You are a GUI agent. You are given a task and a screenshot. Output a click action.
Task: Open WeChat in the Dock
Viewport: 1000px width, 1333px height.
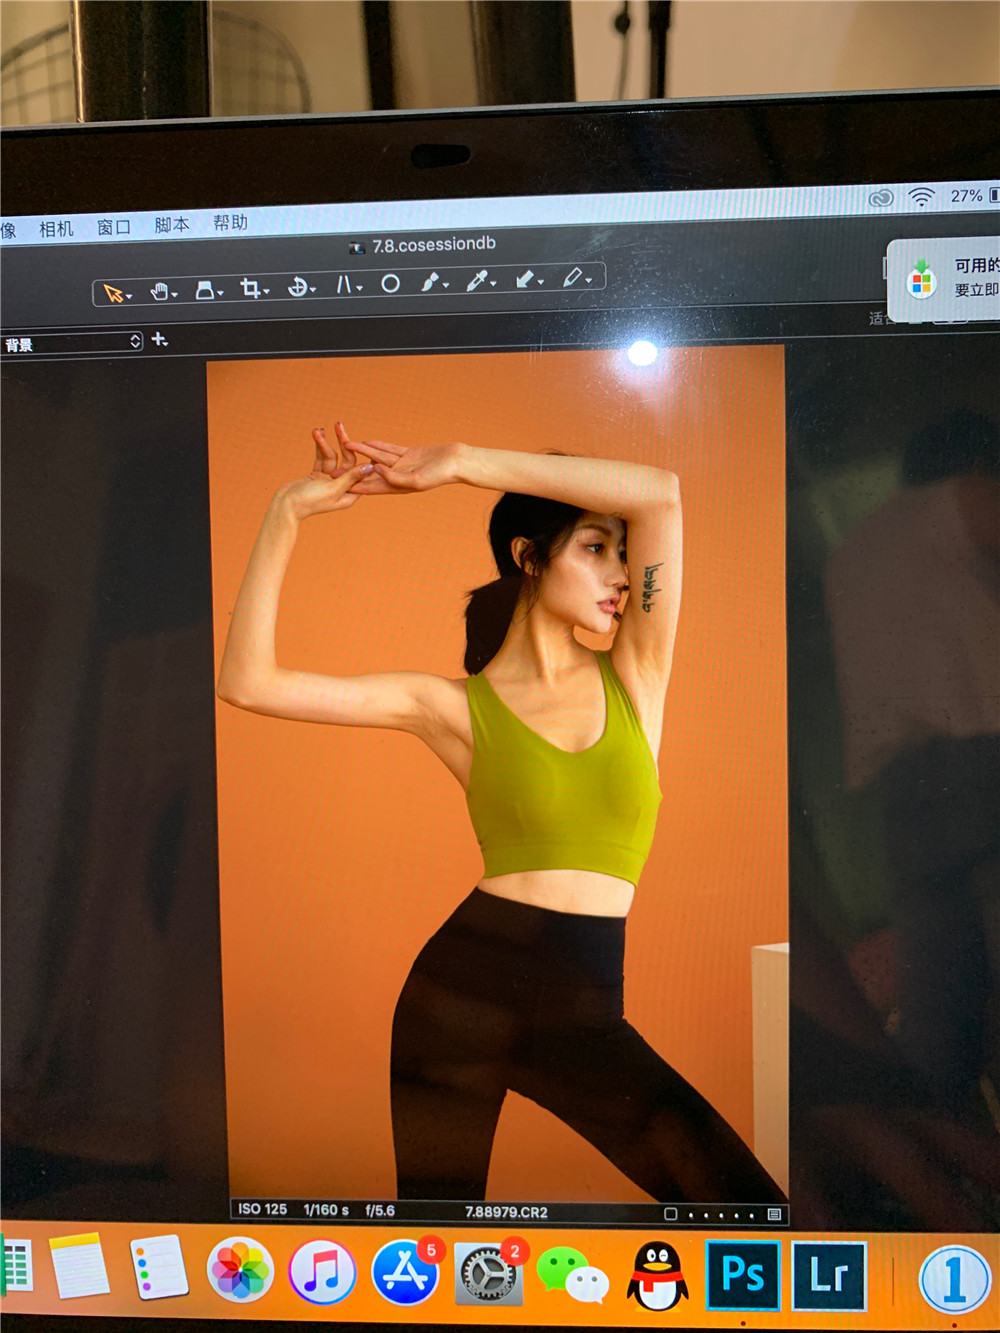(573, 1274)
